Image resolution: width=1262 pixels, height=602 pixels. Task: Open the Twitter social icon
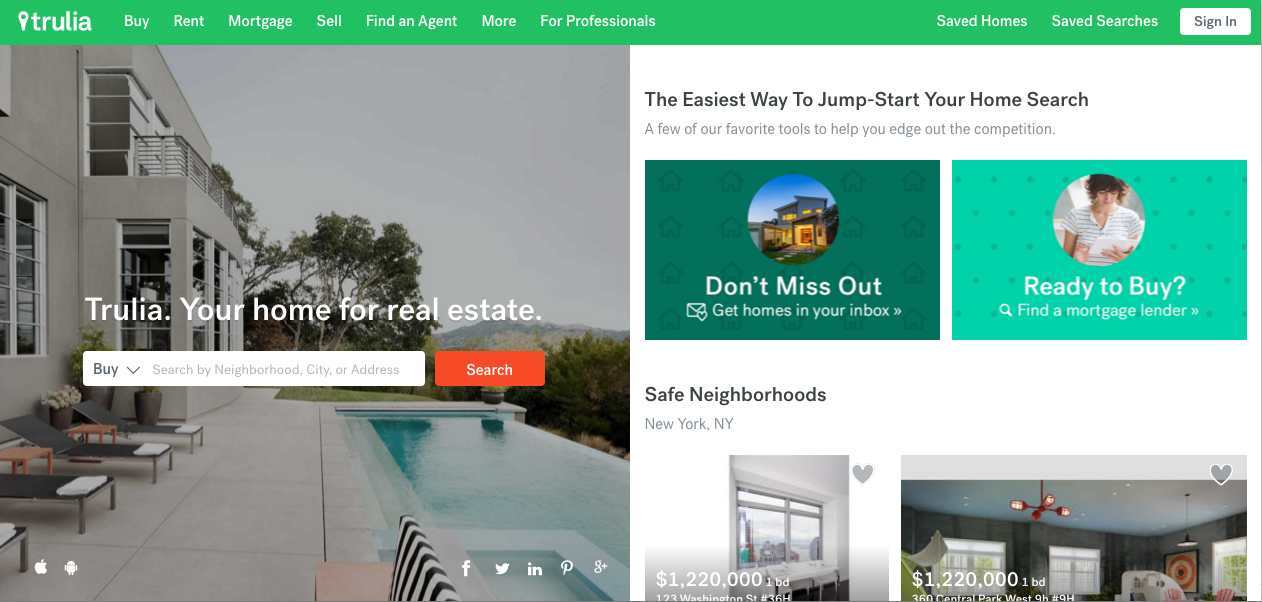pyautogui.click(x=502, y=569)
